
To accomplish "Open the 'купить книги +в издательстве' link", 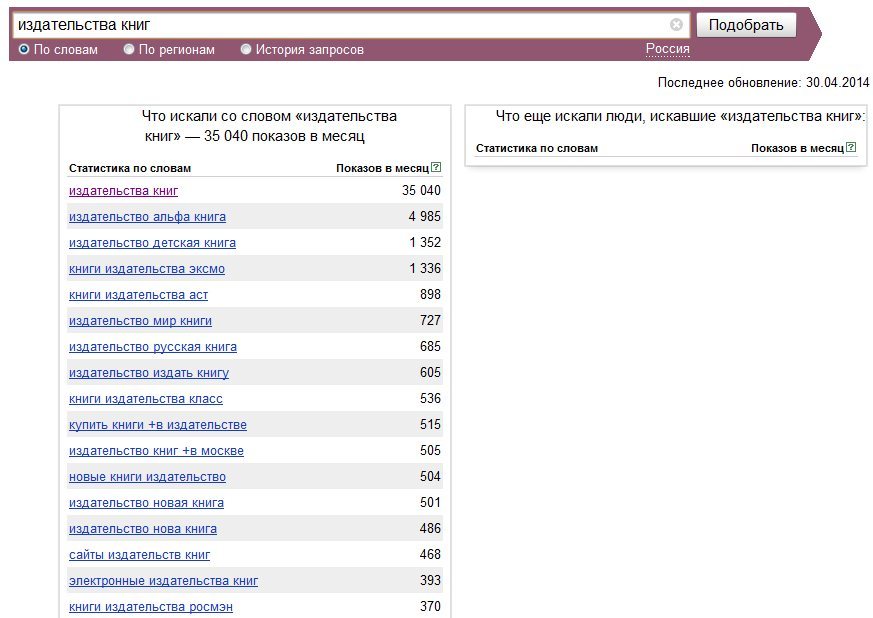I will click(x=158, y=425).
